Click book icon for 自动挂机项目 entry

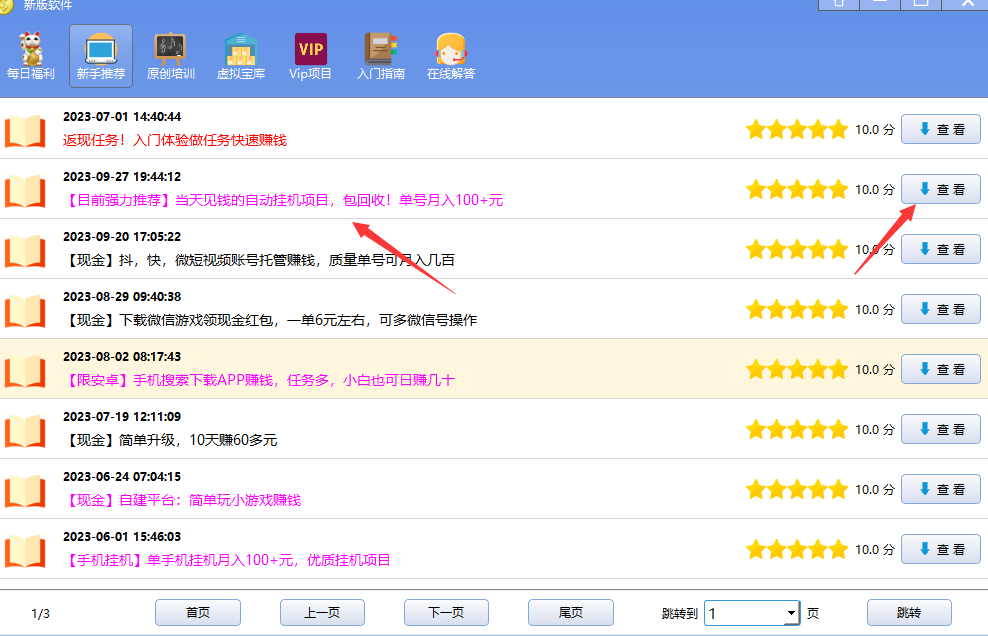point(25,190)
